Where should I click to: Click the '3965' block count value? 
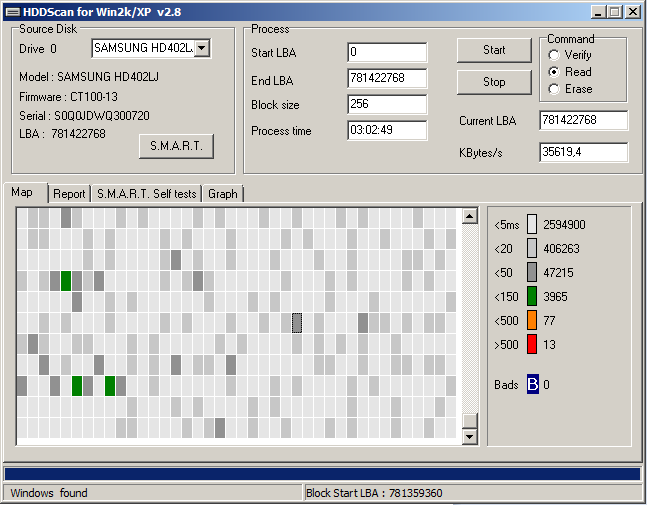click(x=555, y=296)
